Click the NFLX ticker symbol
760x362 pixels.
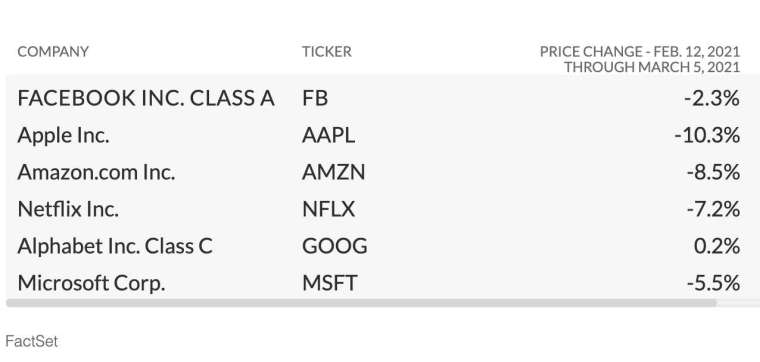(x=329, y=209)
